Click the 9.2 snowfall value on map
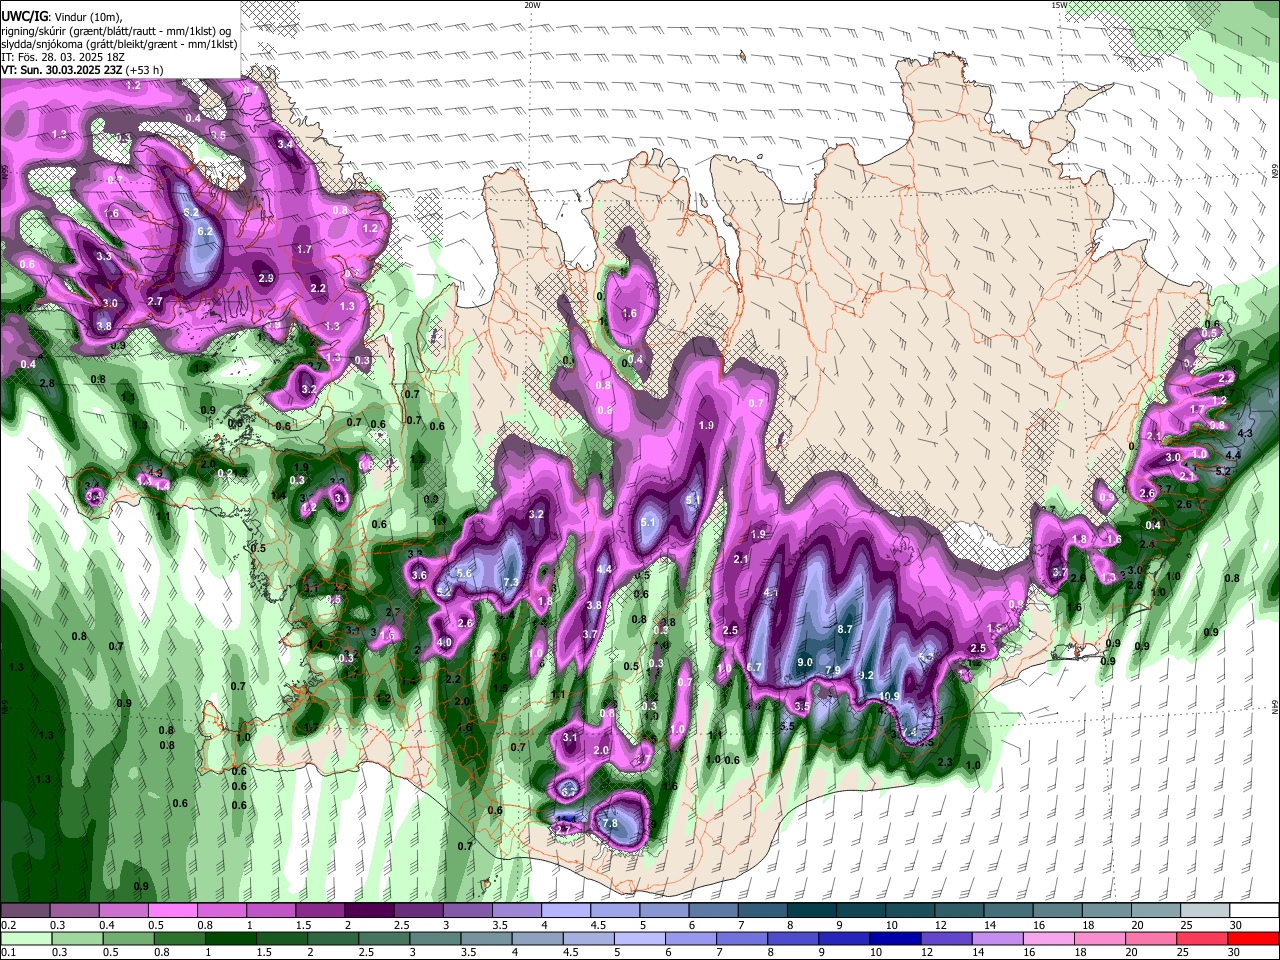This screenshot has height=960, width=1280. 866,676
